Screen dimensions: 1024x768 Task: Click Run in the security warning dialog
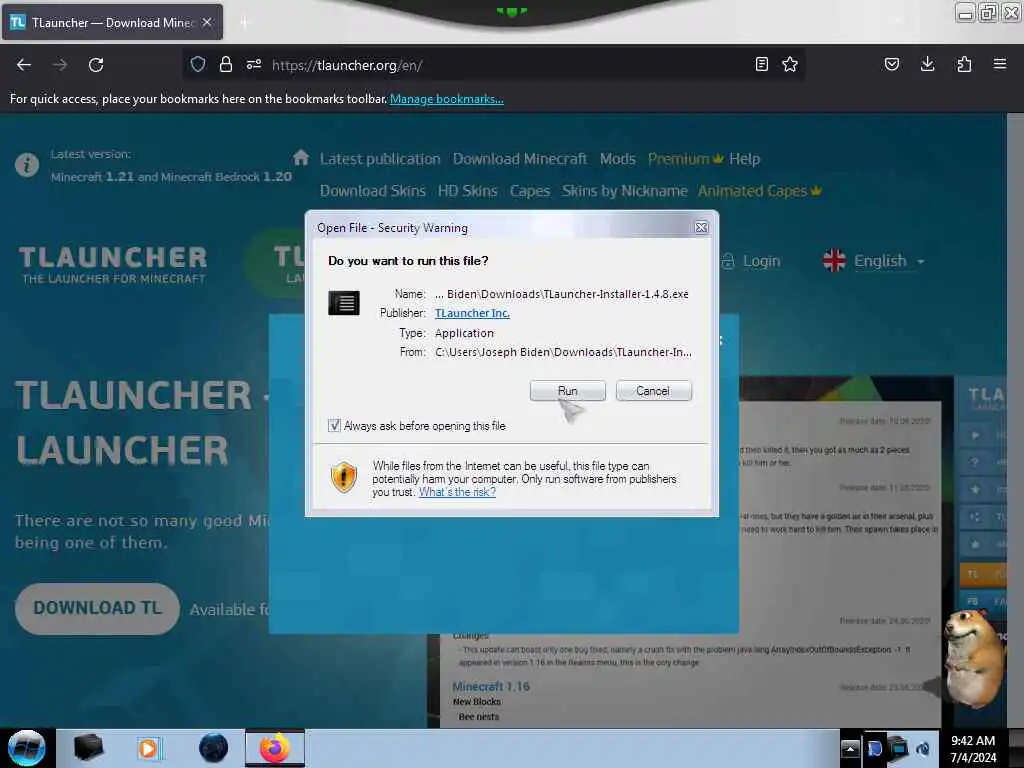coord(568,391)
